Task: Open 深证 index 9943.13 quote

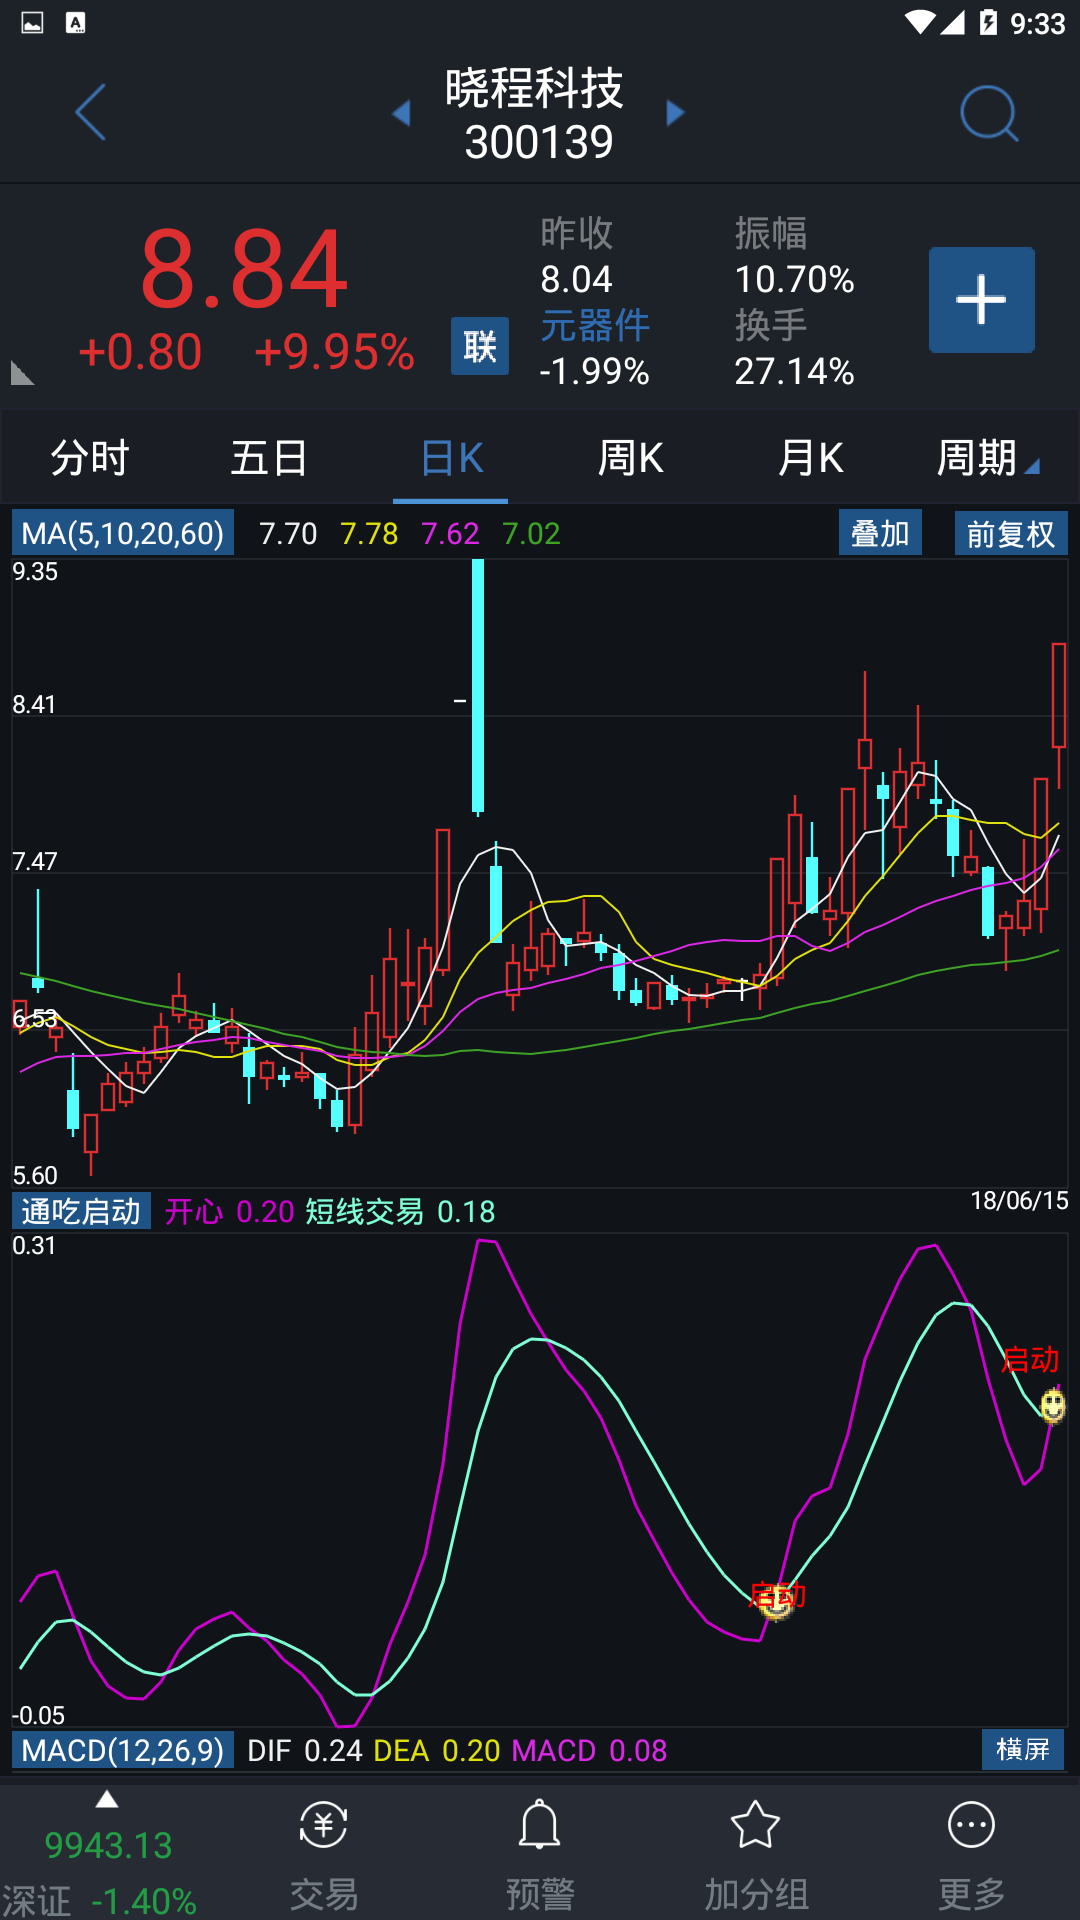Action: (x=108, y=1845)
